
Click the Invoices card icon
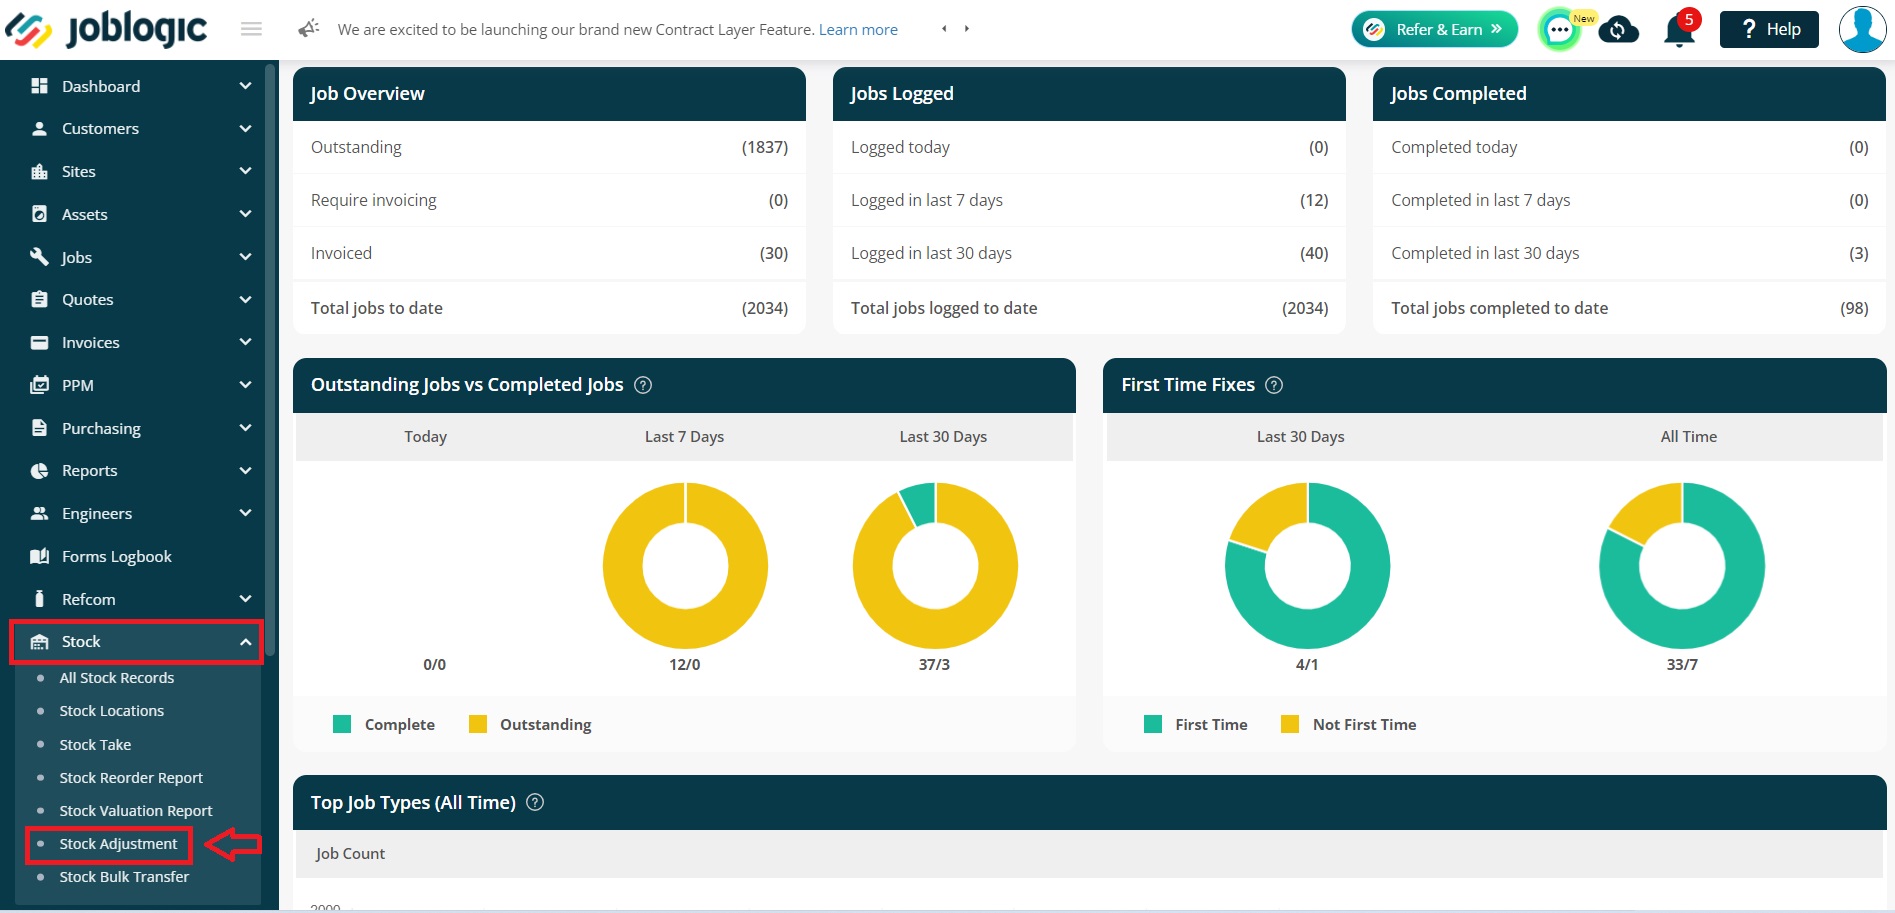tap(40, 342)
